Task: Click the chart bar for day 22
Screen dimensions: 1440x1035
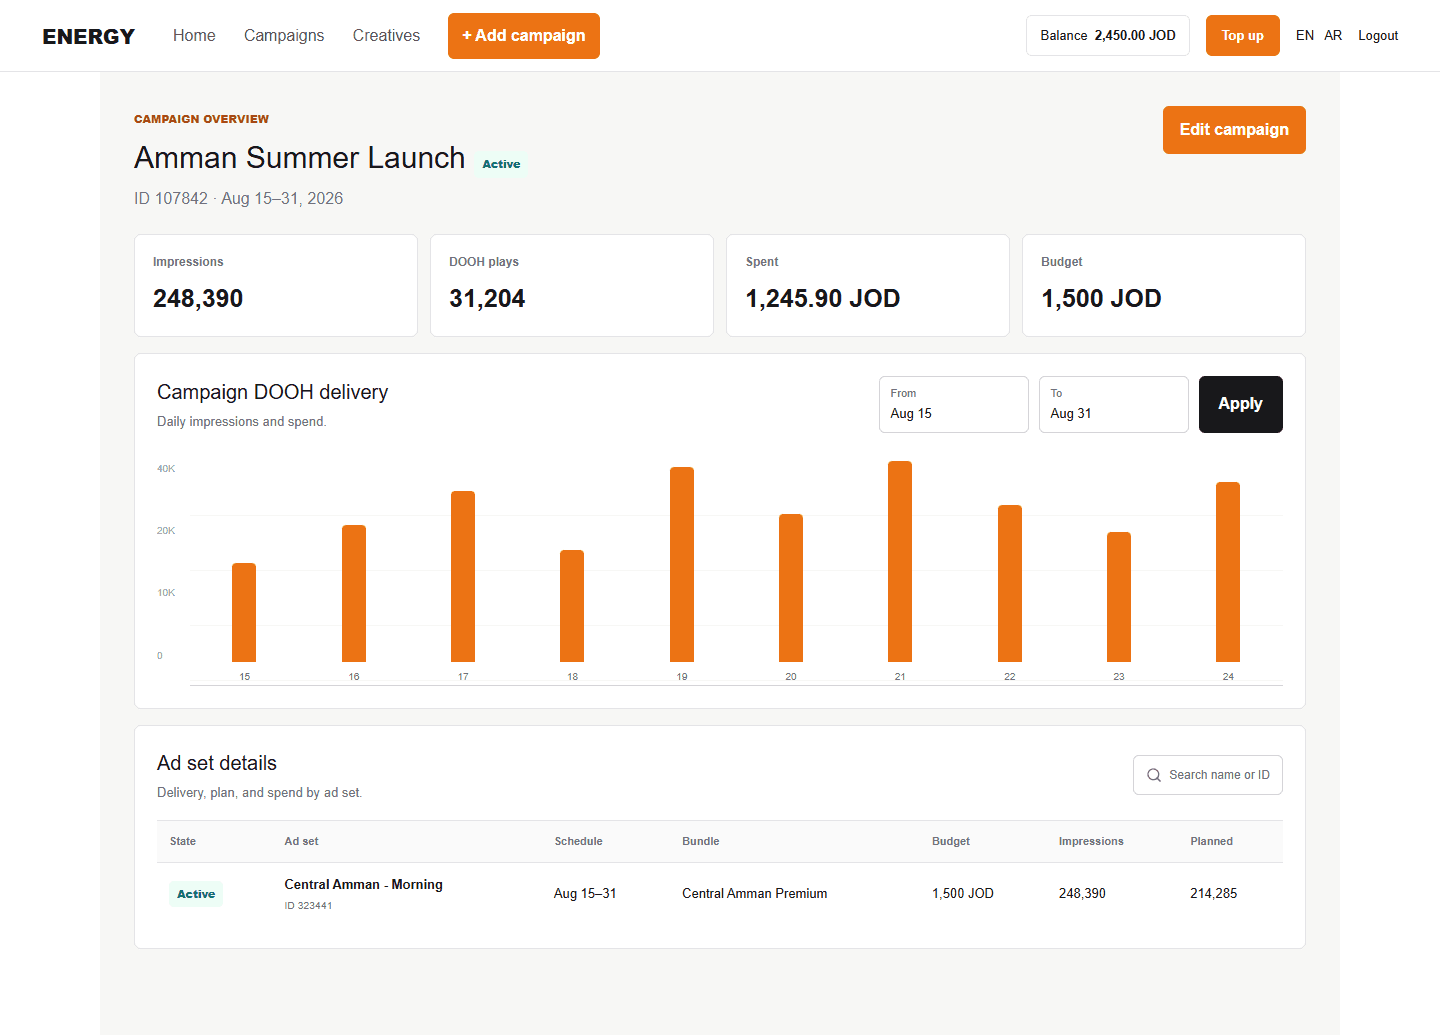Action: [x=1010, y=583]
